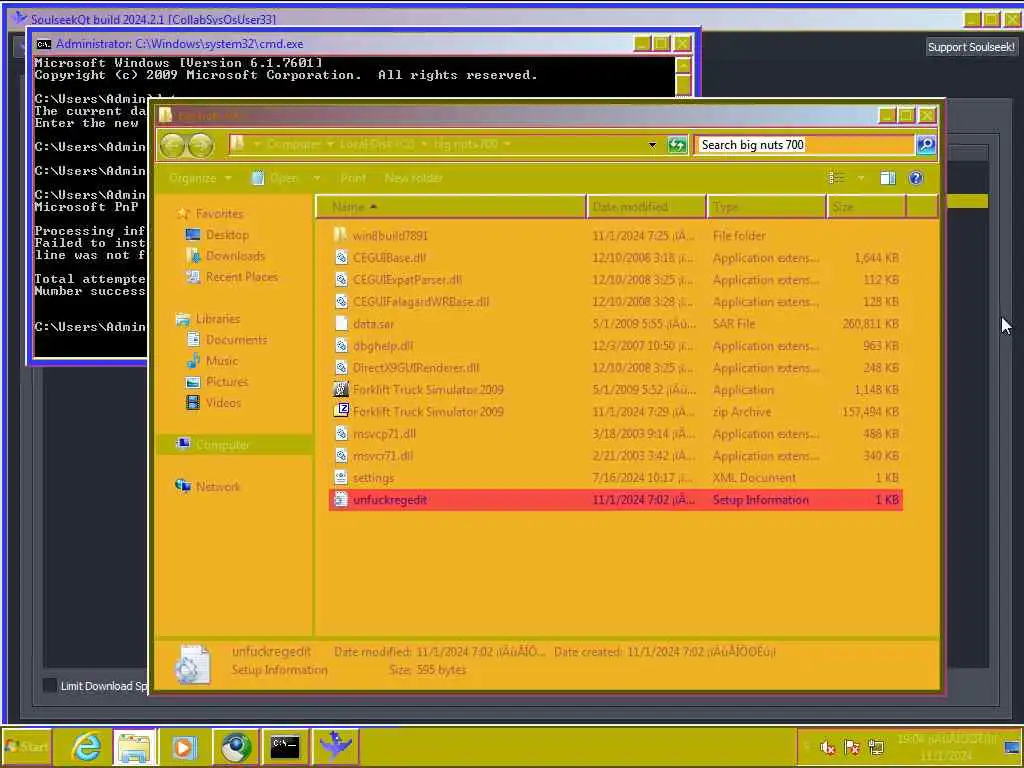
Task: Click the Local Disk breadcrumb in the address bar
Action: click(377, 144)
